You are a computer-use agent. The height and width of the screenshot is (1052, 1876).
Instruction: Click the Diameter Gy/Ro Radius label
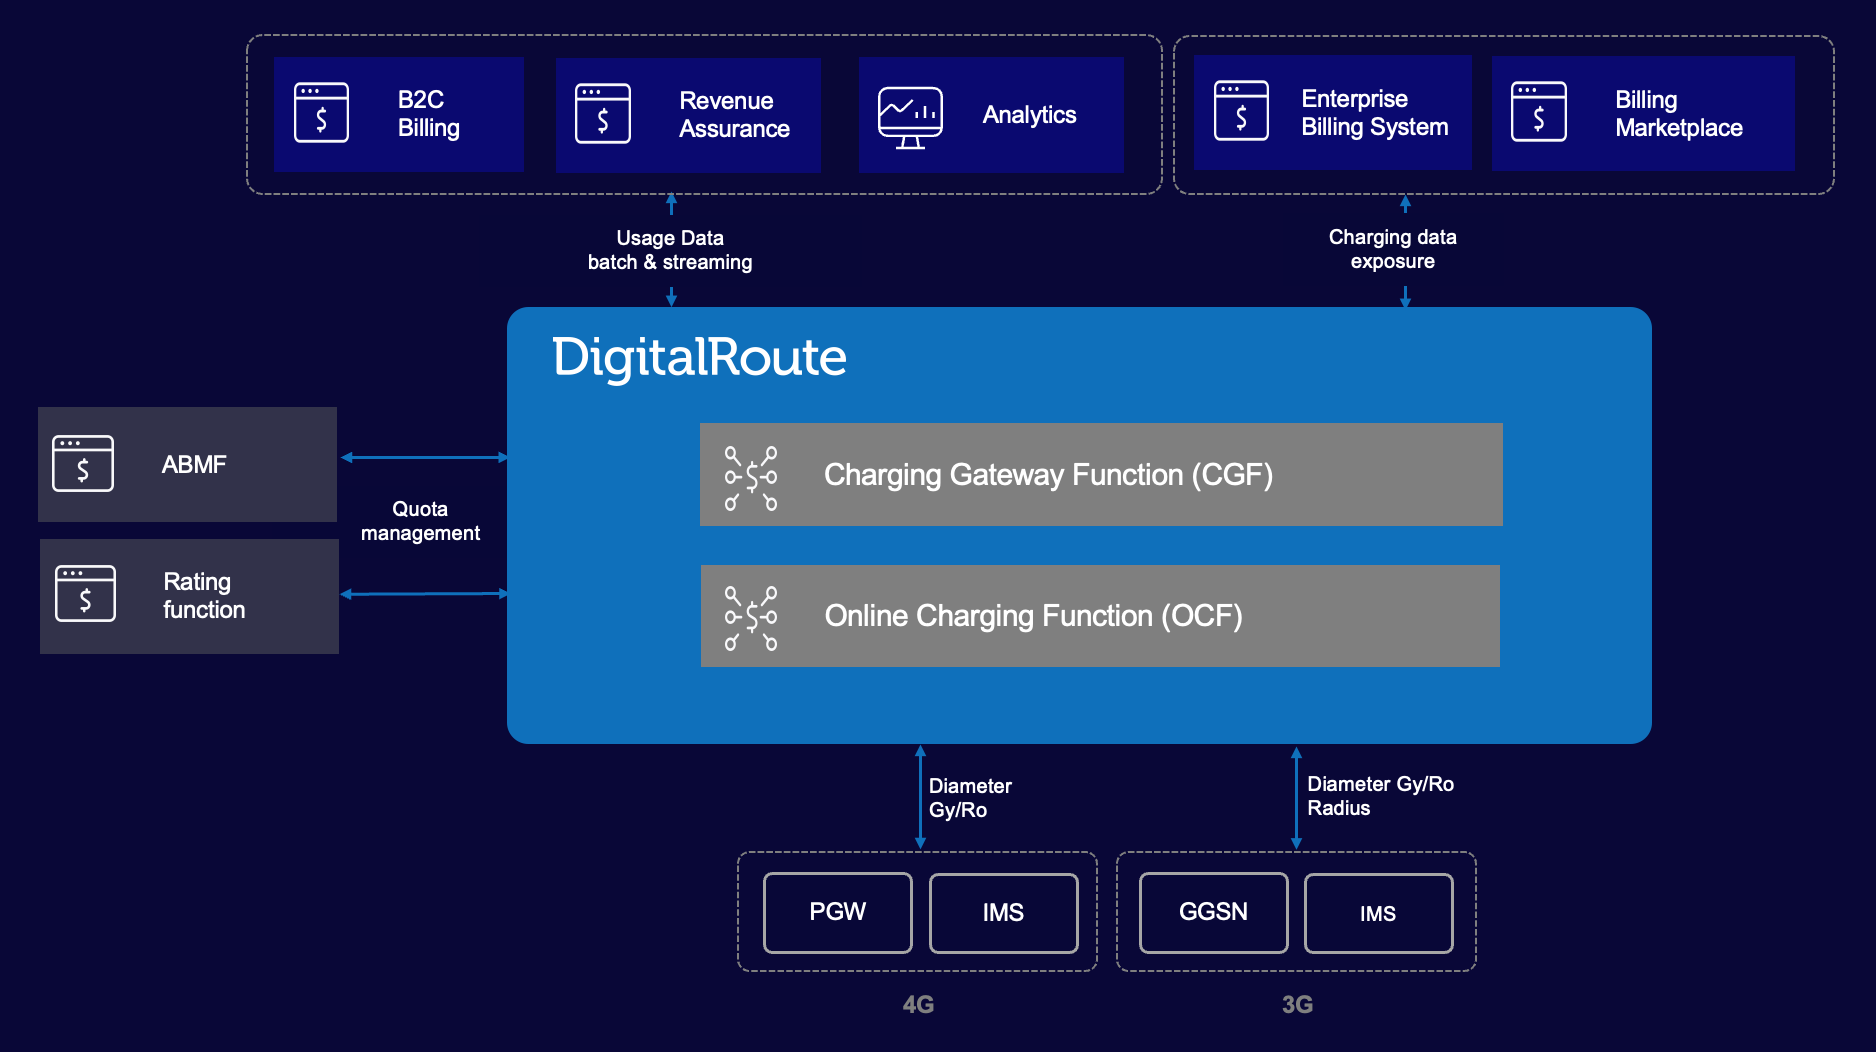click(x=1380, y=796)
